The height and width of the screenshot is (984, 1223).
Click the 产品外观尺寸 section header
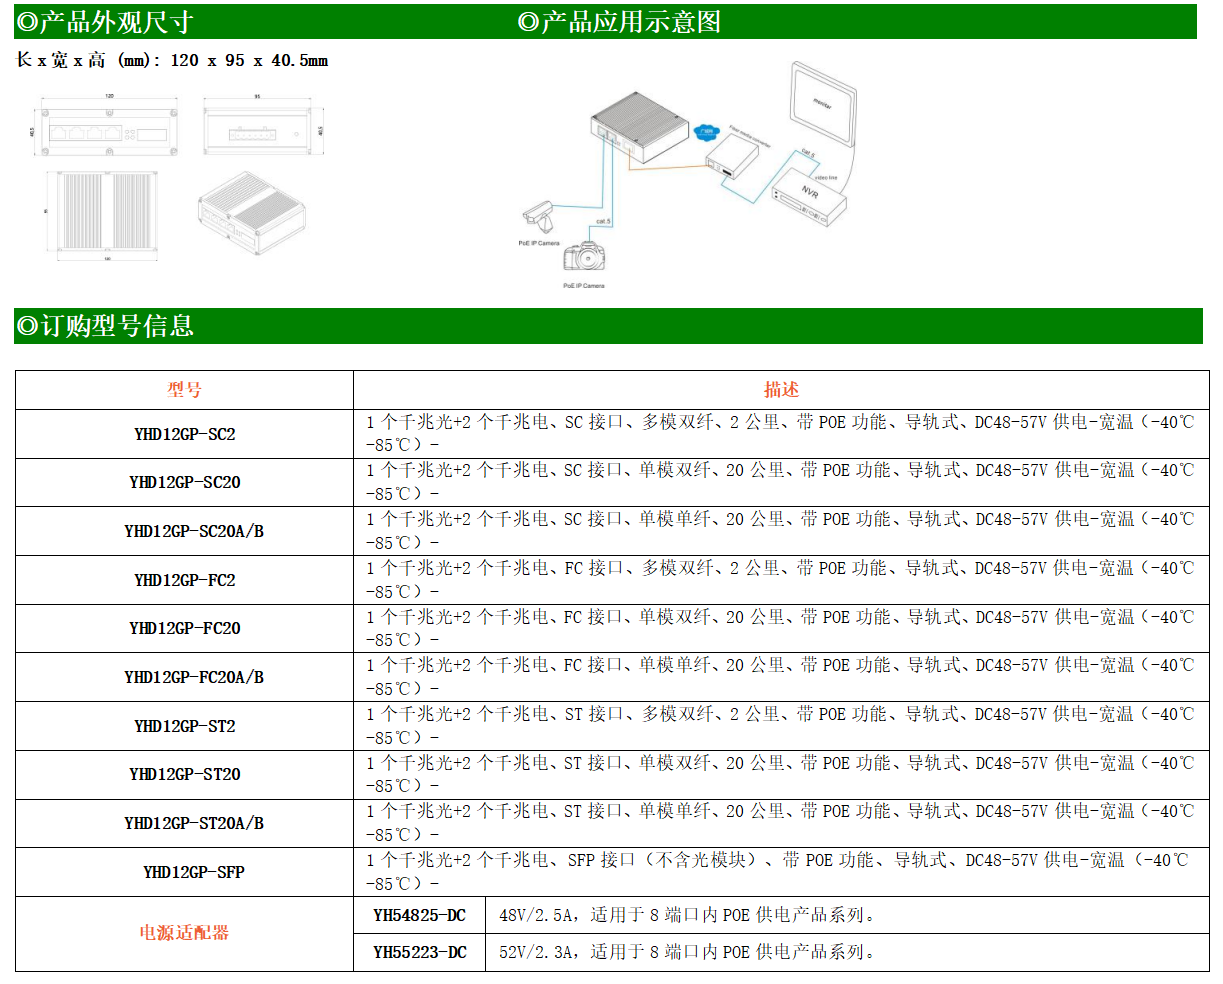(x=106, y=22)
